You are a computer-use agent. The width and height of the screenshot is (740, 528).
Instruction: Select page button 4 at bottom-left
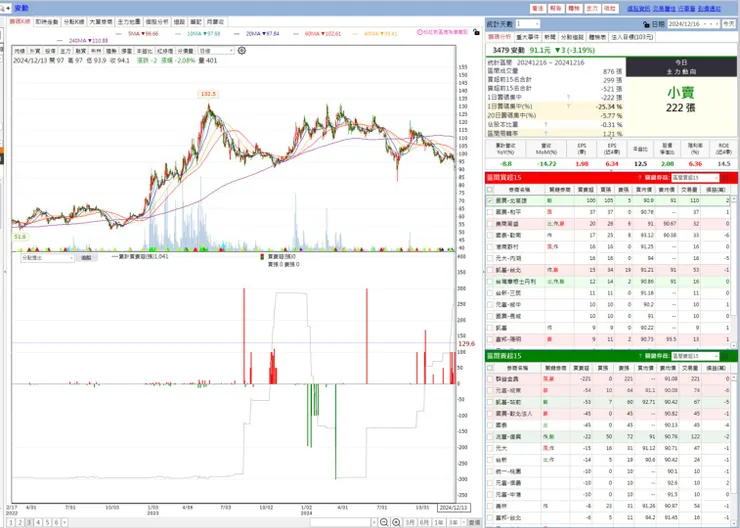click(x=38, y=522)
